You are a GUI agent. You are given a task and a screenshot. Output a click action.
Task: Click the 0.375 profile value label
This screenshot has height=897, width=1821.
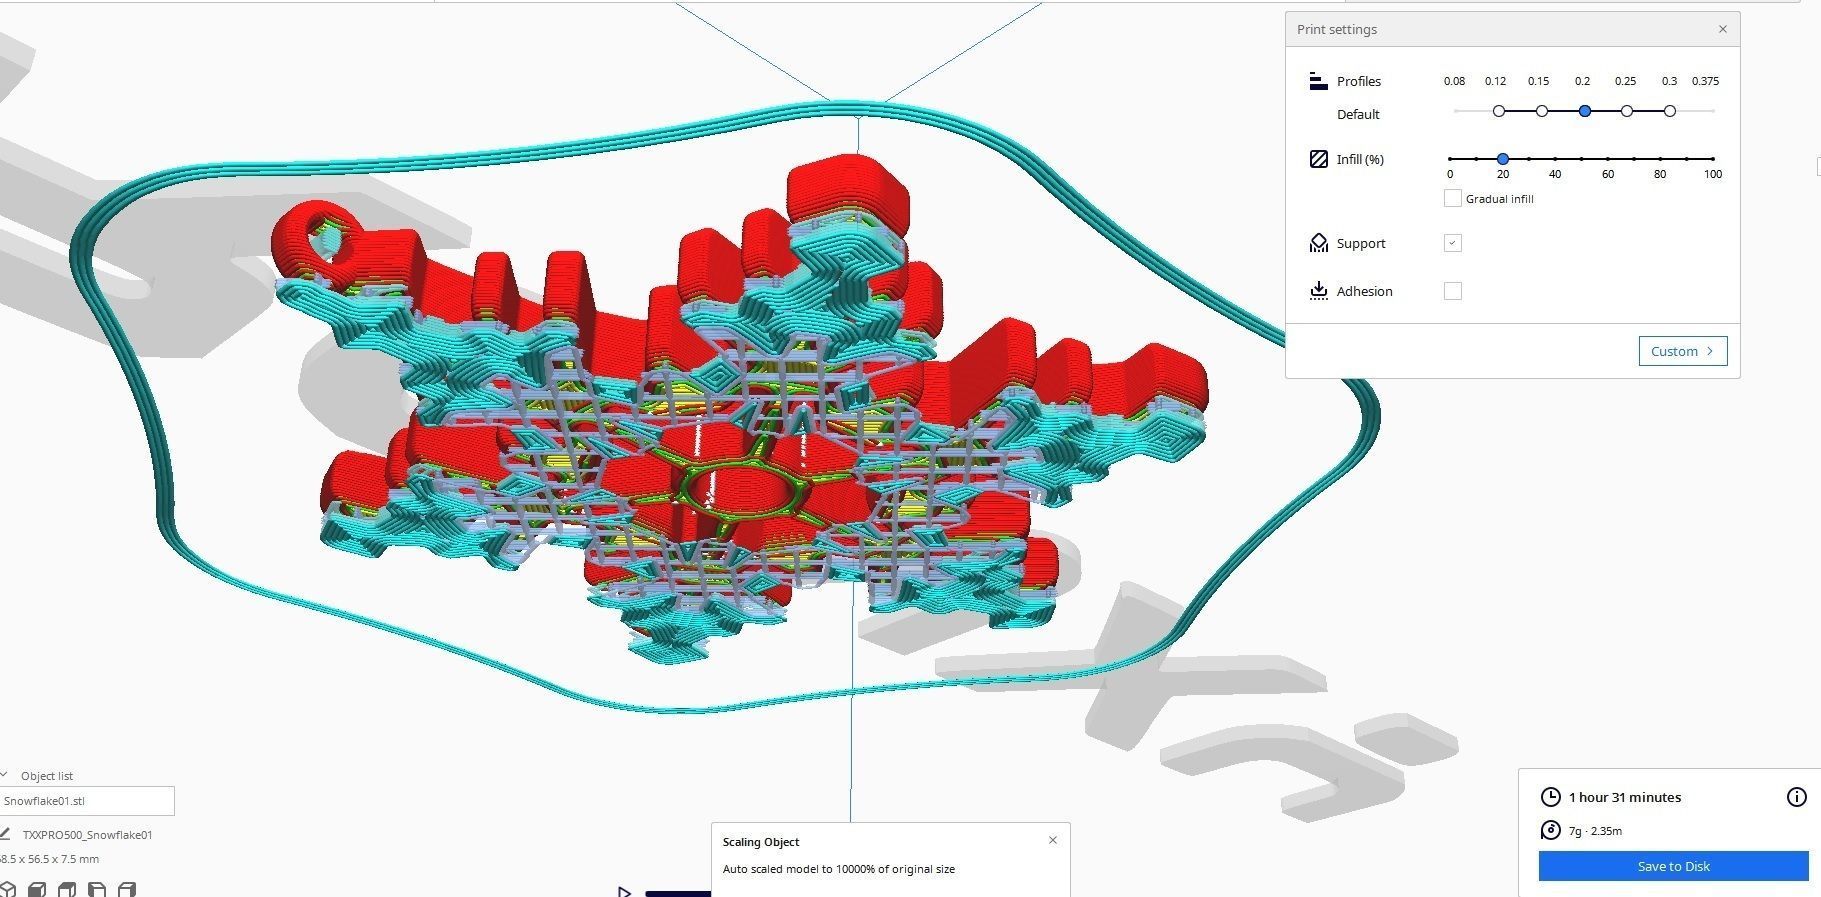(x=1705, y=81)
